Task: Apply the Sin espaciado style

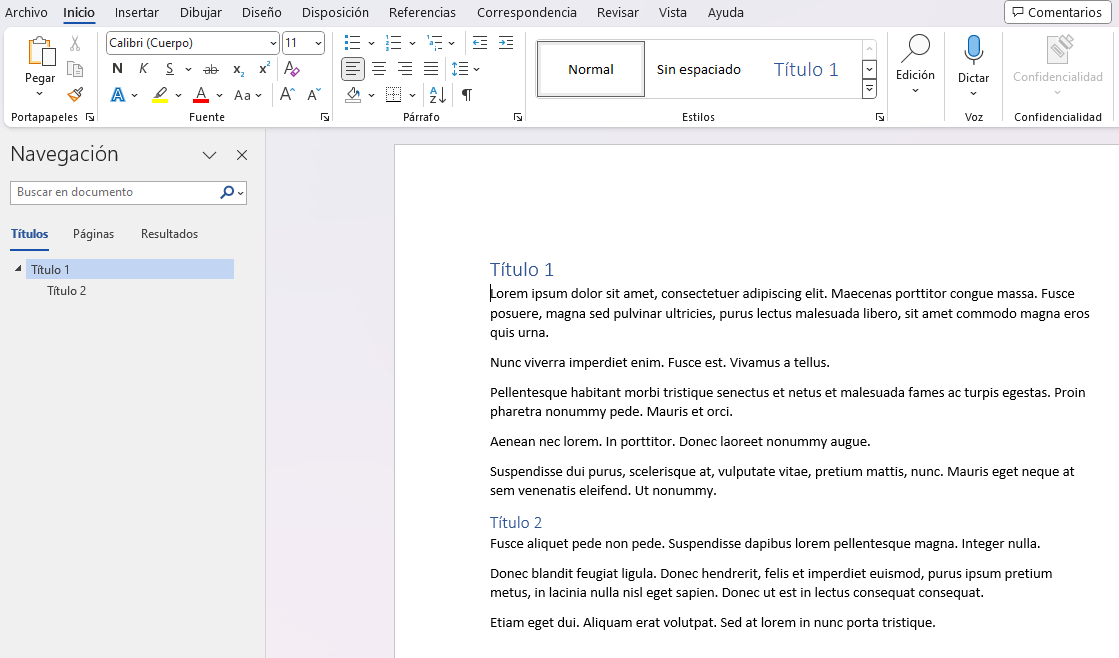Action: (x=698, y=69)
